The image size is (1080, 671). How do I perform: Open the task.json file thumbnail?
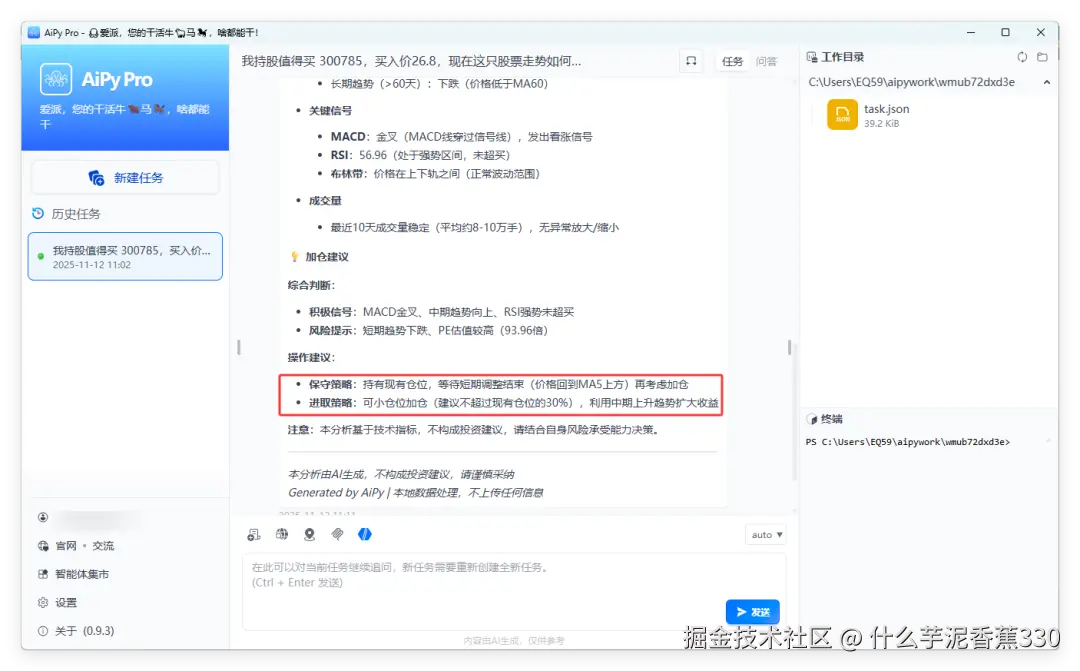[x=843, y=115]
